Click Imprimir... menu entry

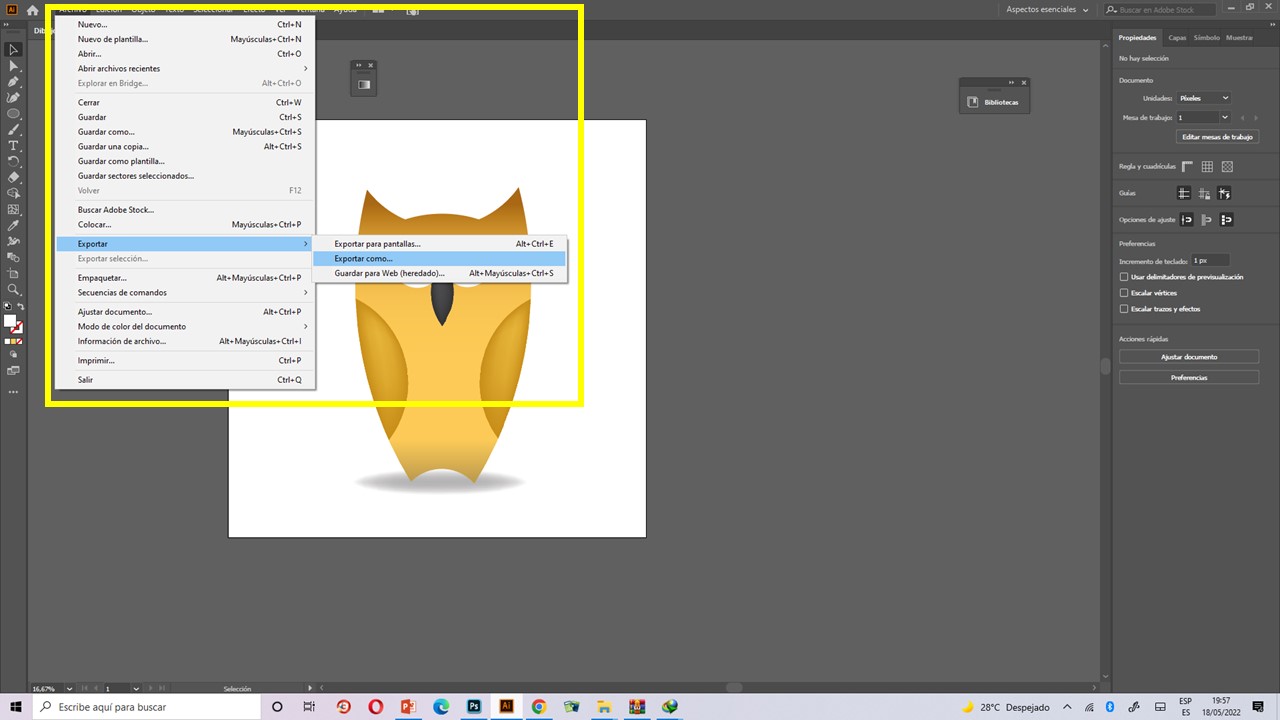(185, 360)
